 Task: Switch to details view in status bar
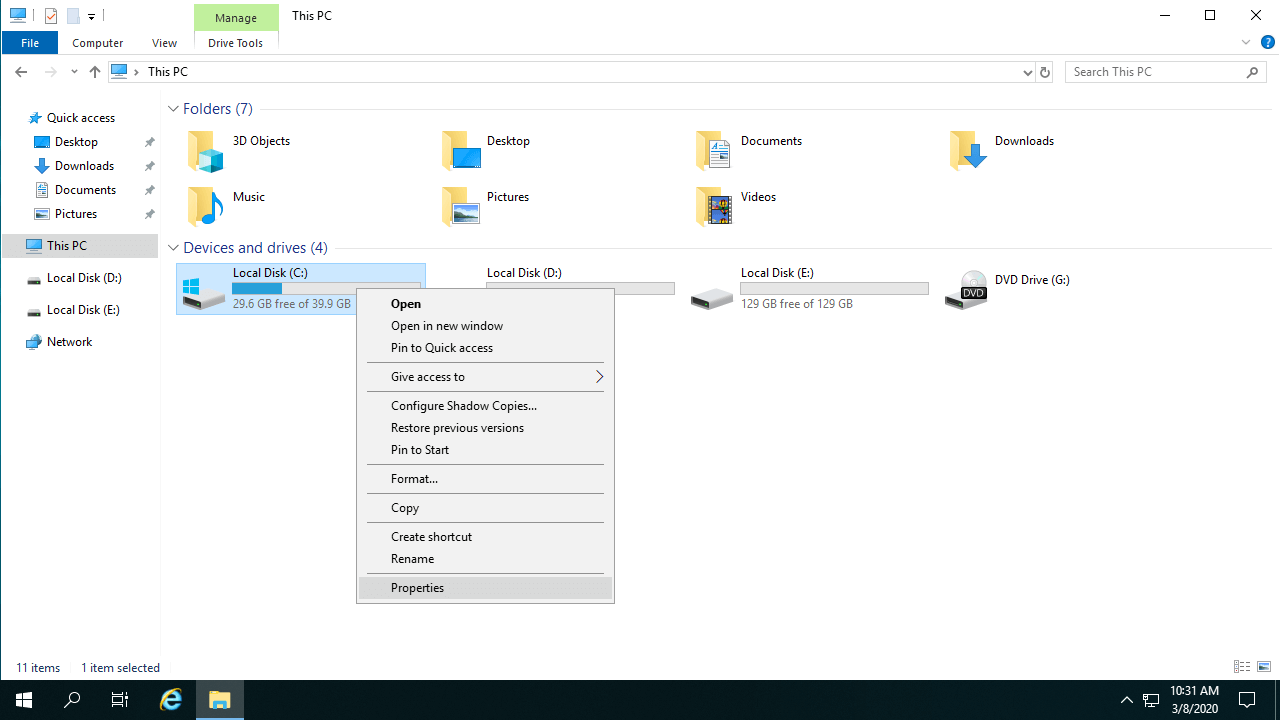click(x=1242, y=667)
